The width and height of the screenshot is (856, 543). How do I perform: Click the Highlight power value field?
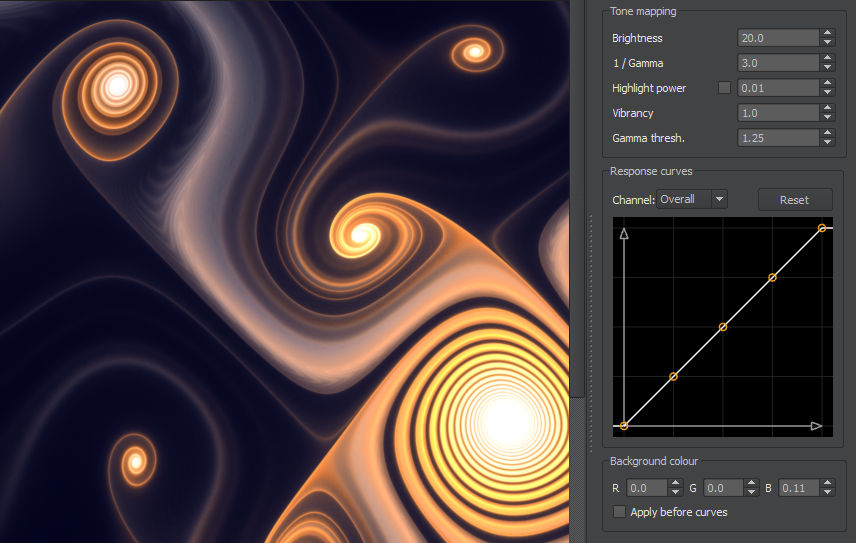coord(778,88)
